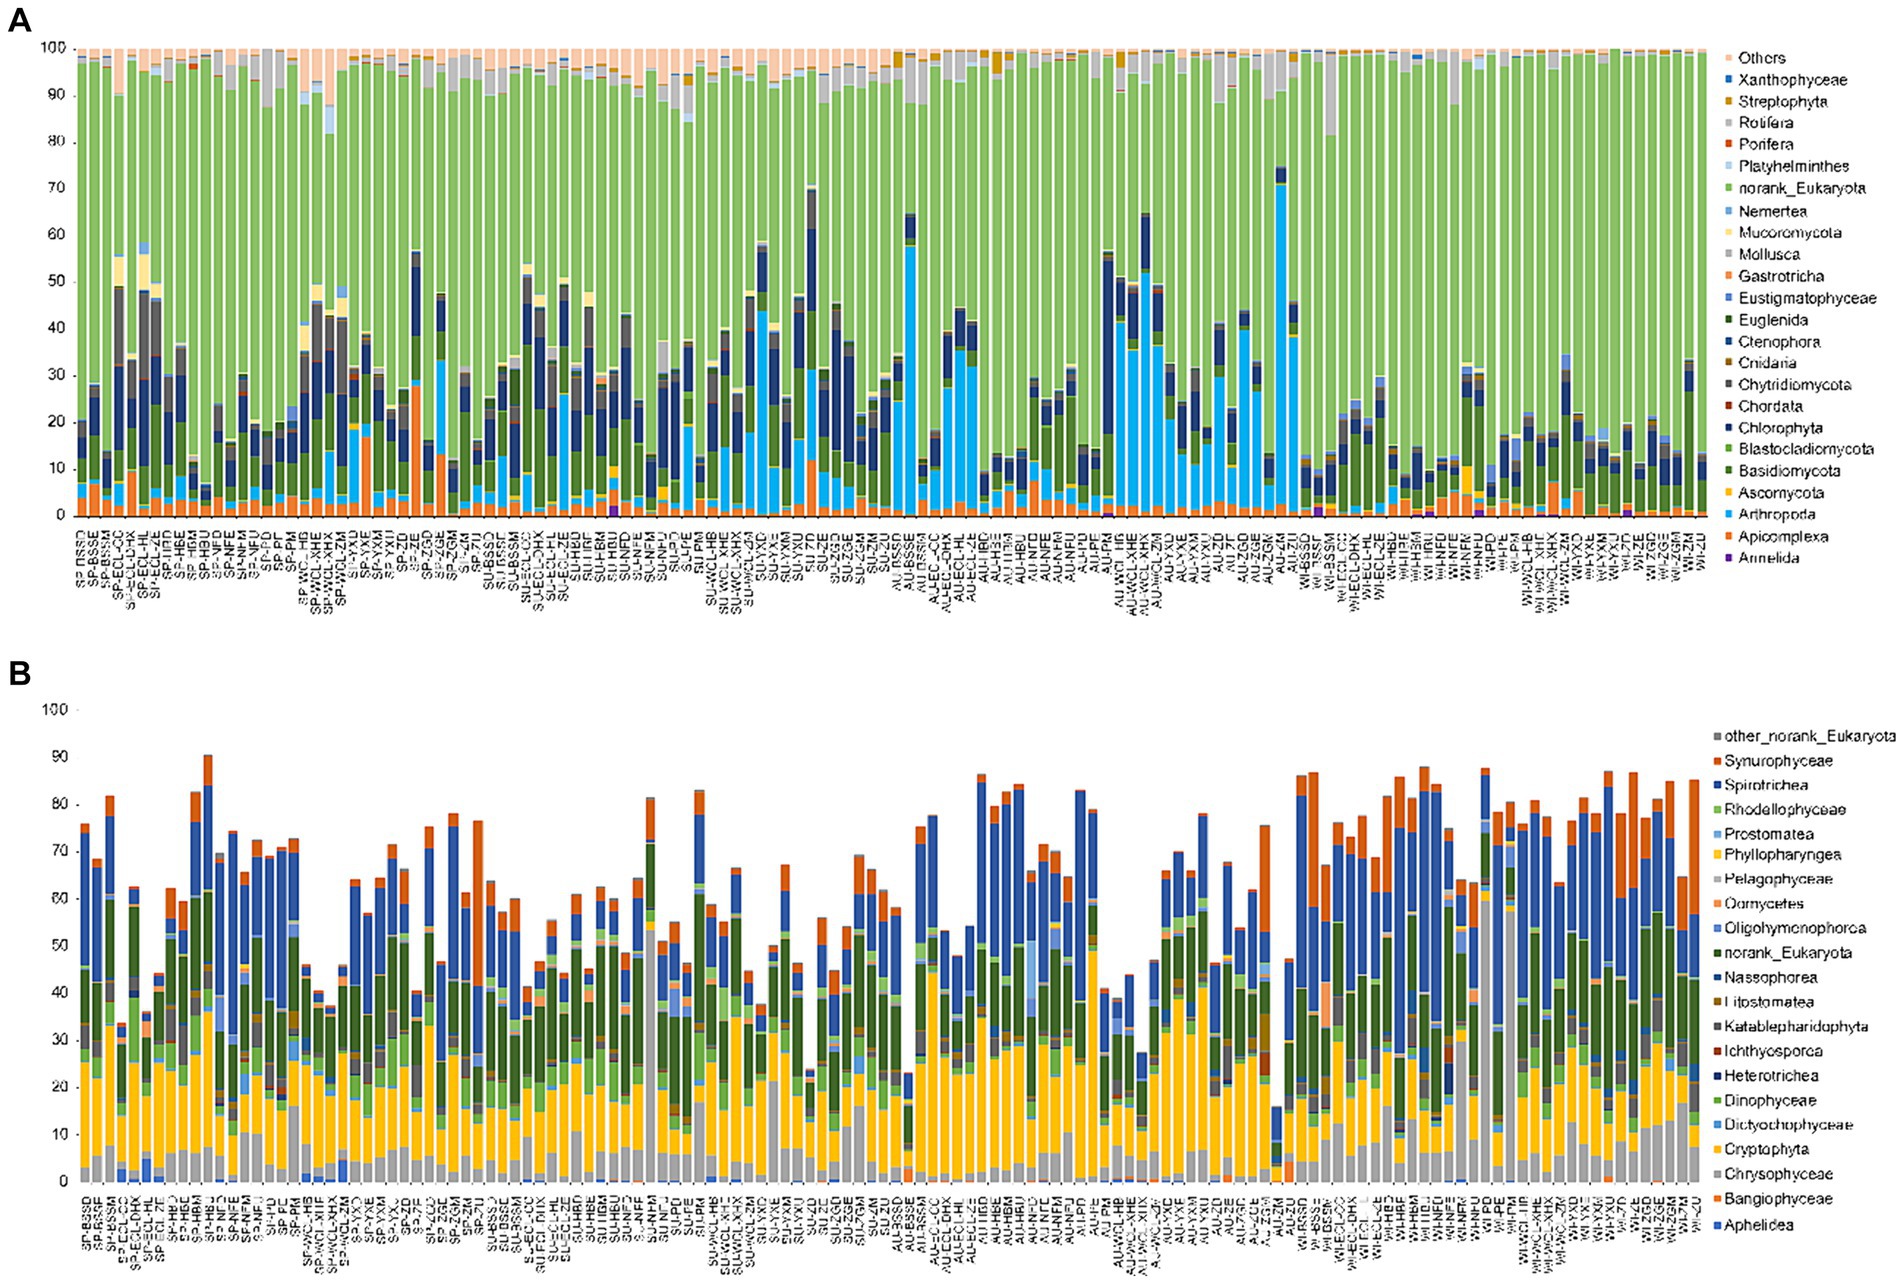Click the Oligohymenophorea legend label
The width and height of the screenshot is (1902, 1282).
click(x=1795, y=928)
